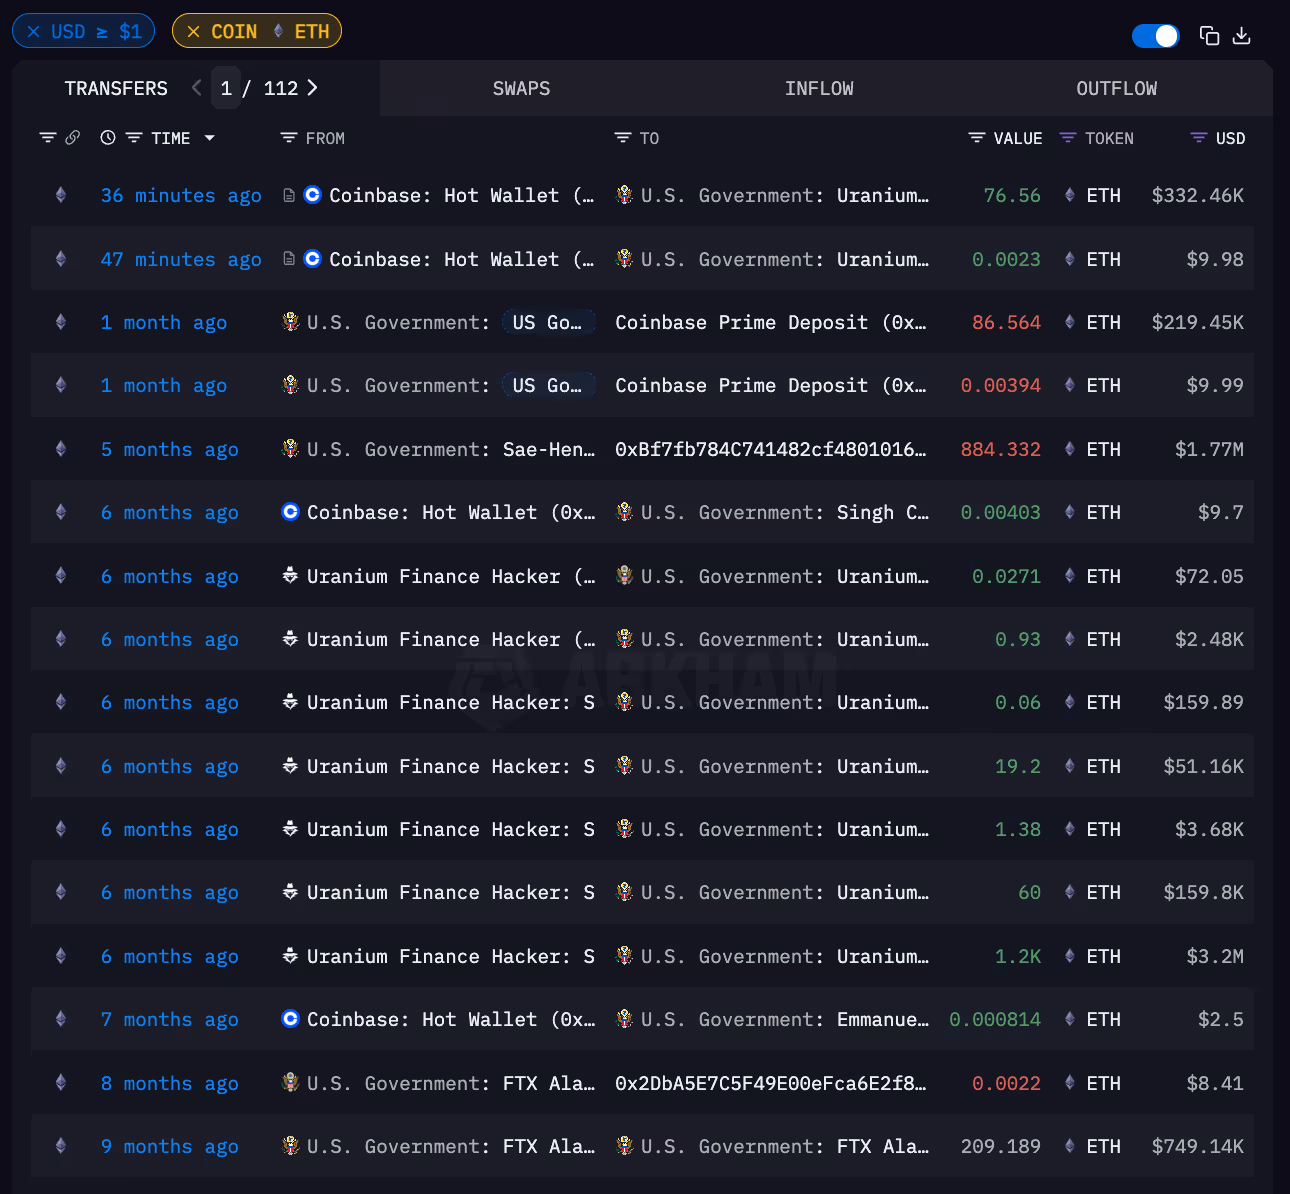Screen dimensions: 1290x1194
Task: Click the ETH token in the $749.14K row
Action: pos(1103,1147)
